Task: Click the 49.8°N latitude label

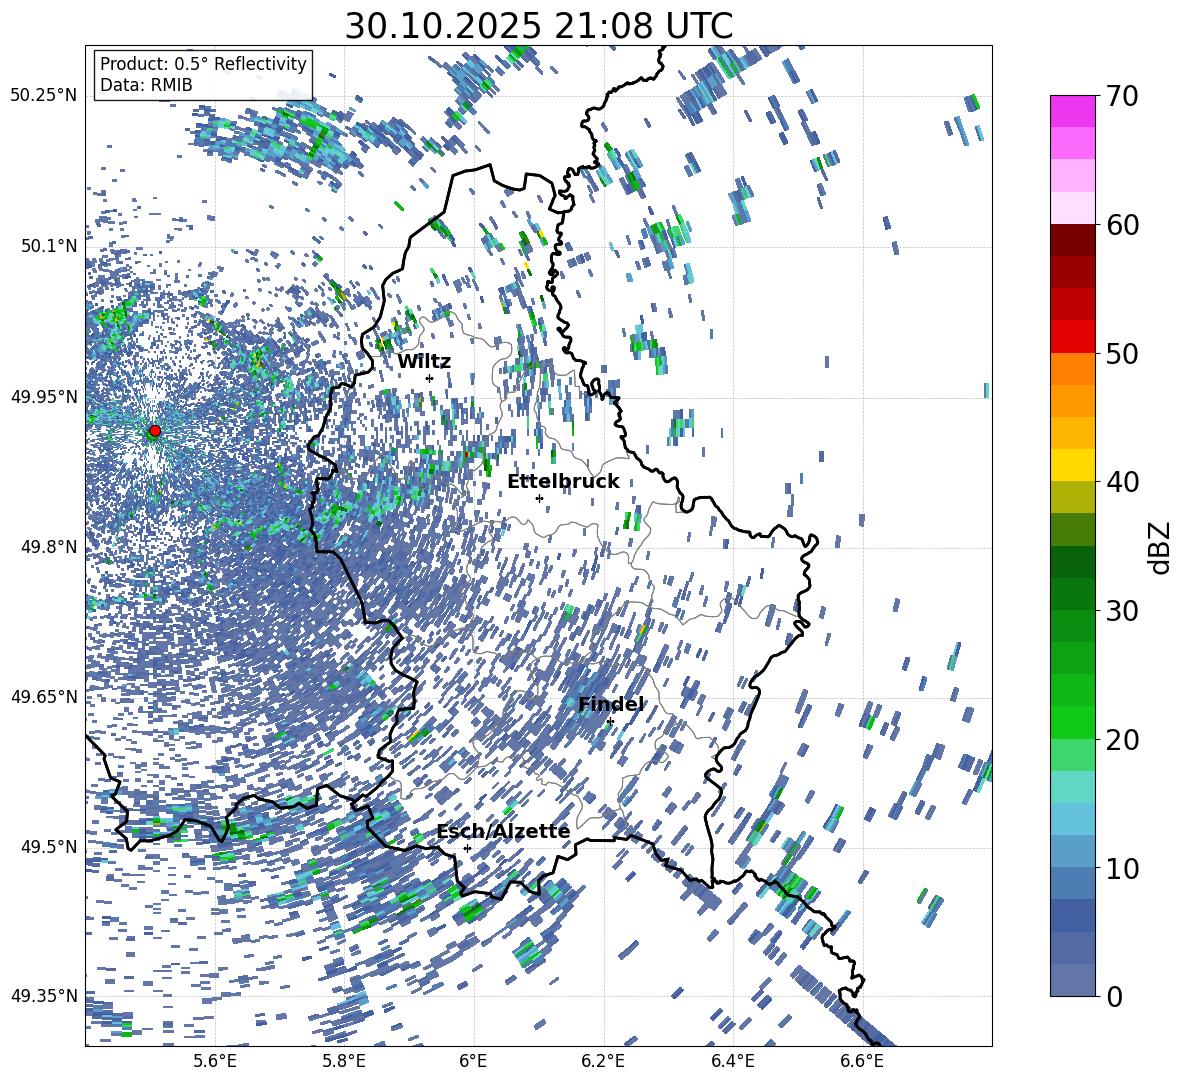Action: click(x=48, y=547)
